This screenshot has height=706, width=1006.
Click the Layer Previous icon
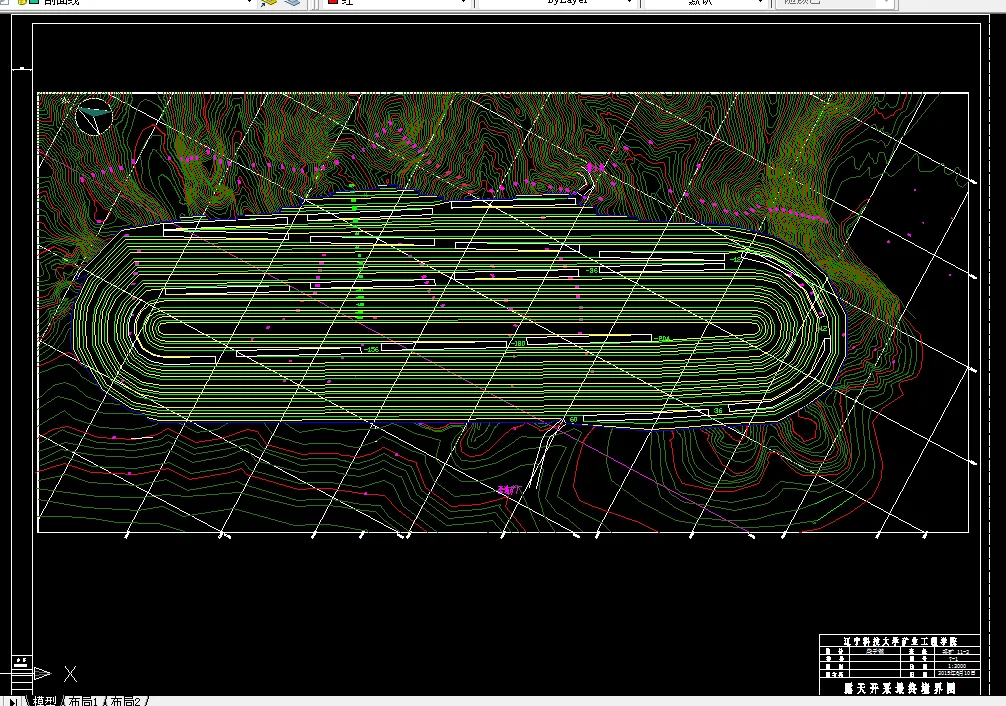[270, 2]
